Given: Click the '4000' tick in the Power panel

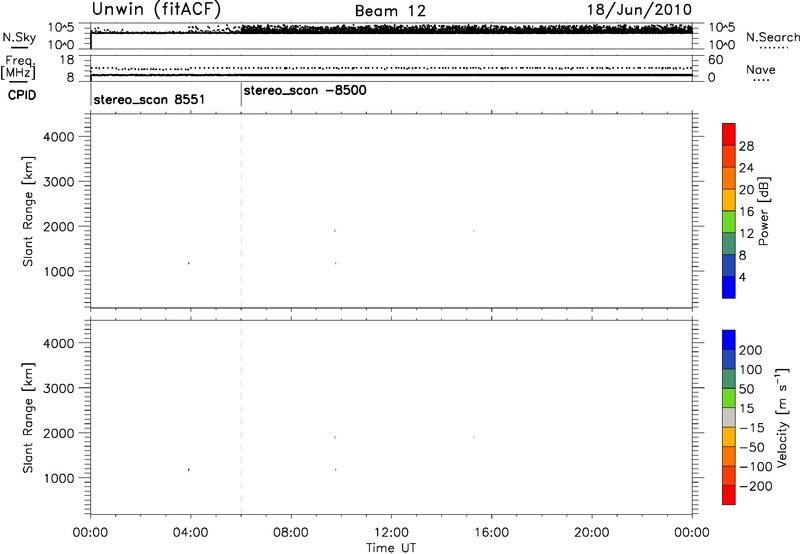Looking at the screenshot, I should [59, 137].
